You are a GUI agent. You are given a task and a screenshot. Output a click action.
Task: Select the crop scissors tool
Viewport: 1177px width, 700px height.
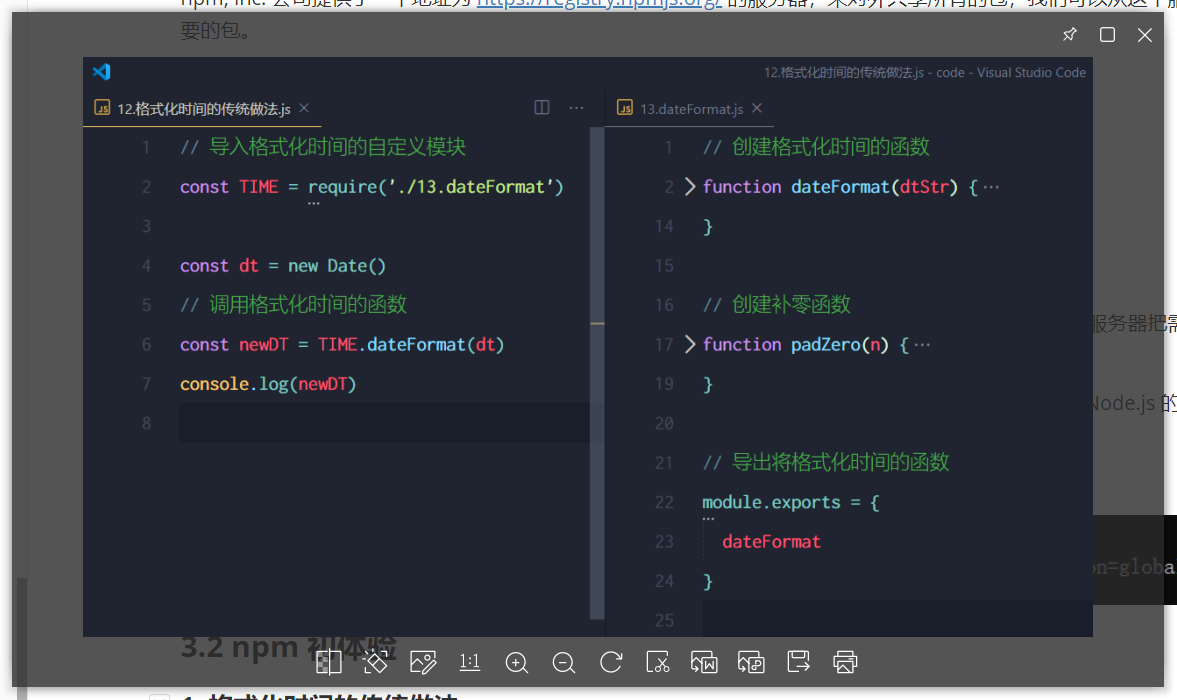pyautogui.click(x=658, y=662)
